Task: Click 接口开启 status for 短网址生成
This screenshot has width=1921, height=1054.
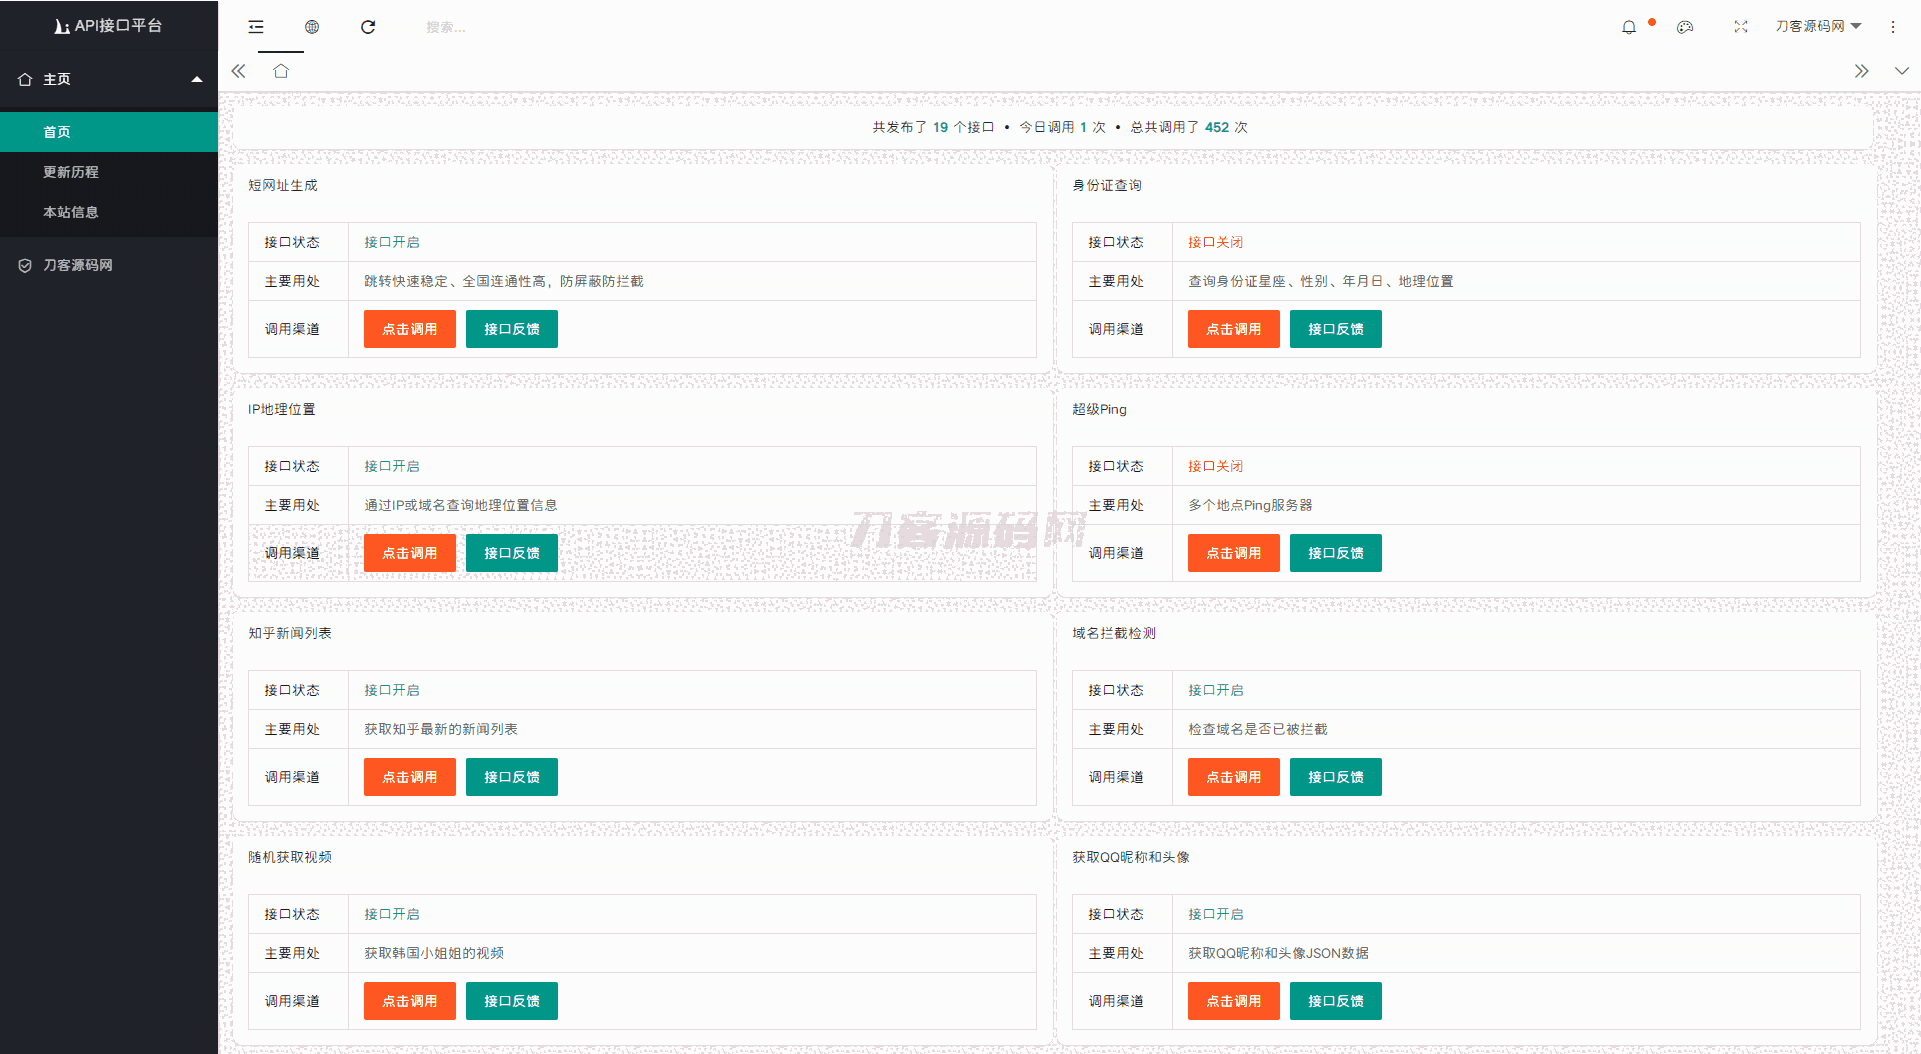Action: click(x=392, y=242)
